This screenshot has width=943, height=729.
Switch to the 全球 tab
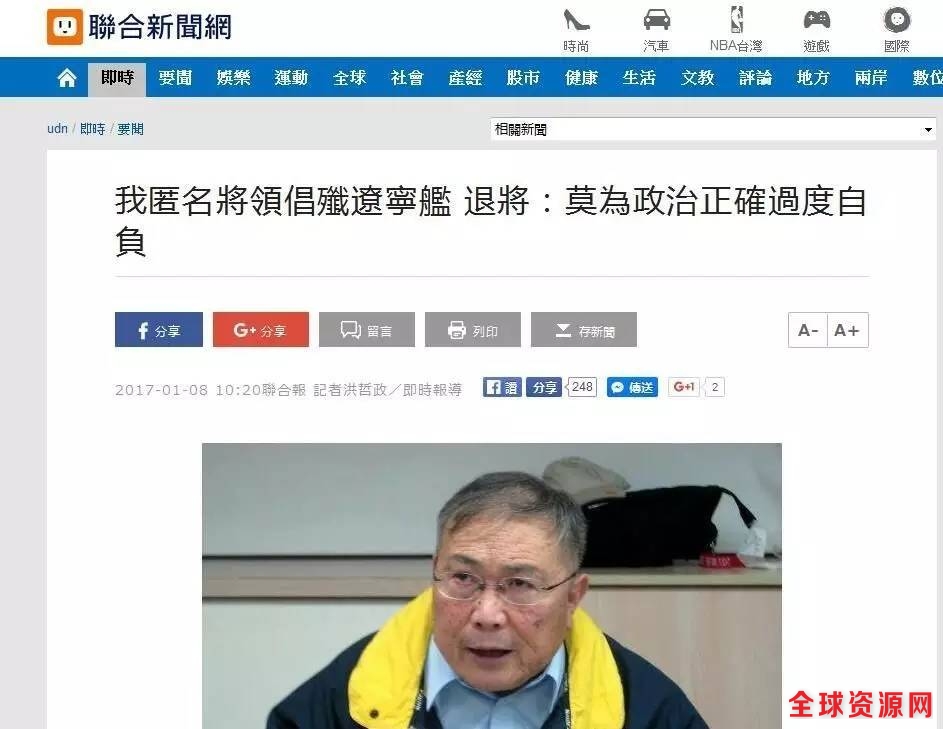(349, 78)
